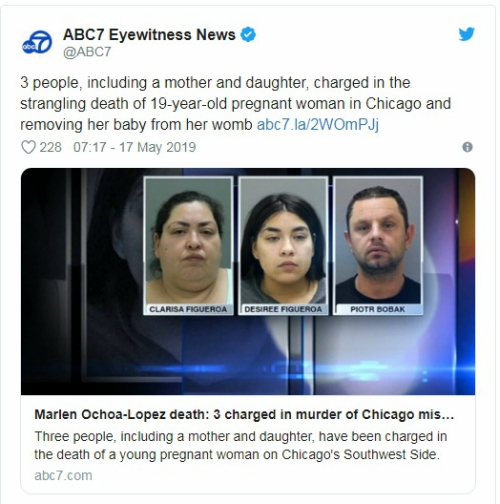Viewport: 500px width, 504px height.
Task: Click the tweet body text
Action: pyautogui.click(x=235, y=104)
